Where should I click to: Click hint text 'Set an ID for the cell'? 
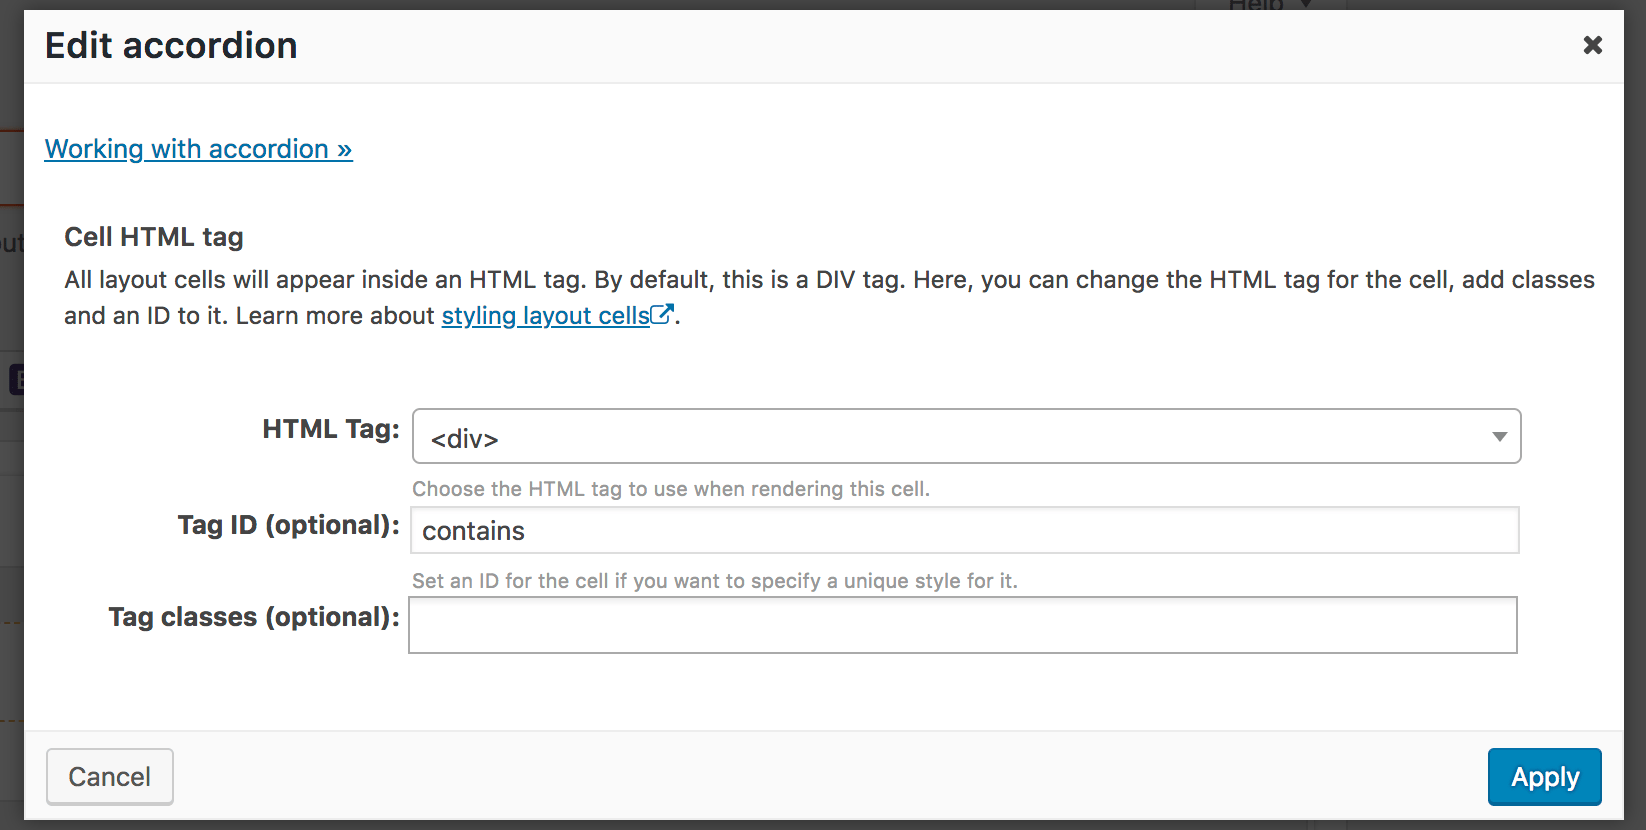pyautogui.click(x=714, y=581)
